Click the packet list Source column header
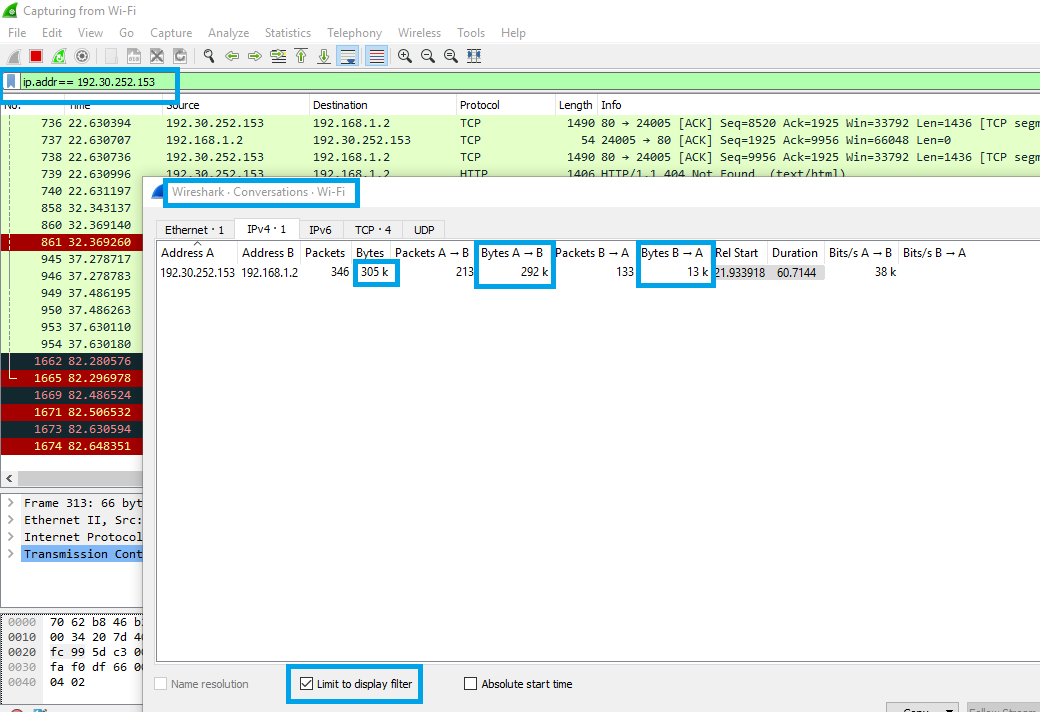 point(235,105)
